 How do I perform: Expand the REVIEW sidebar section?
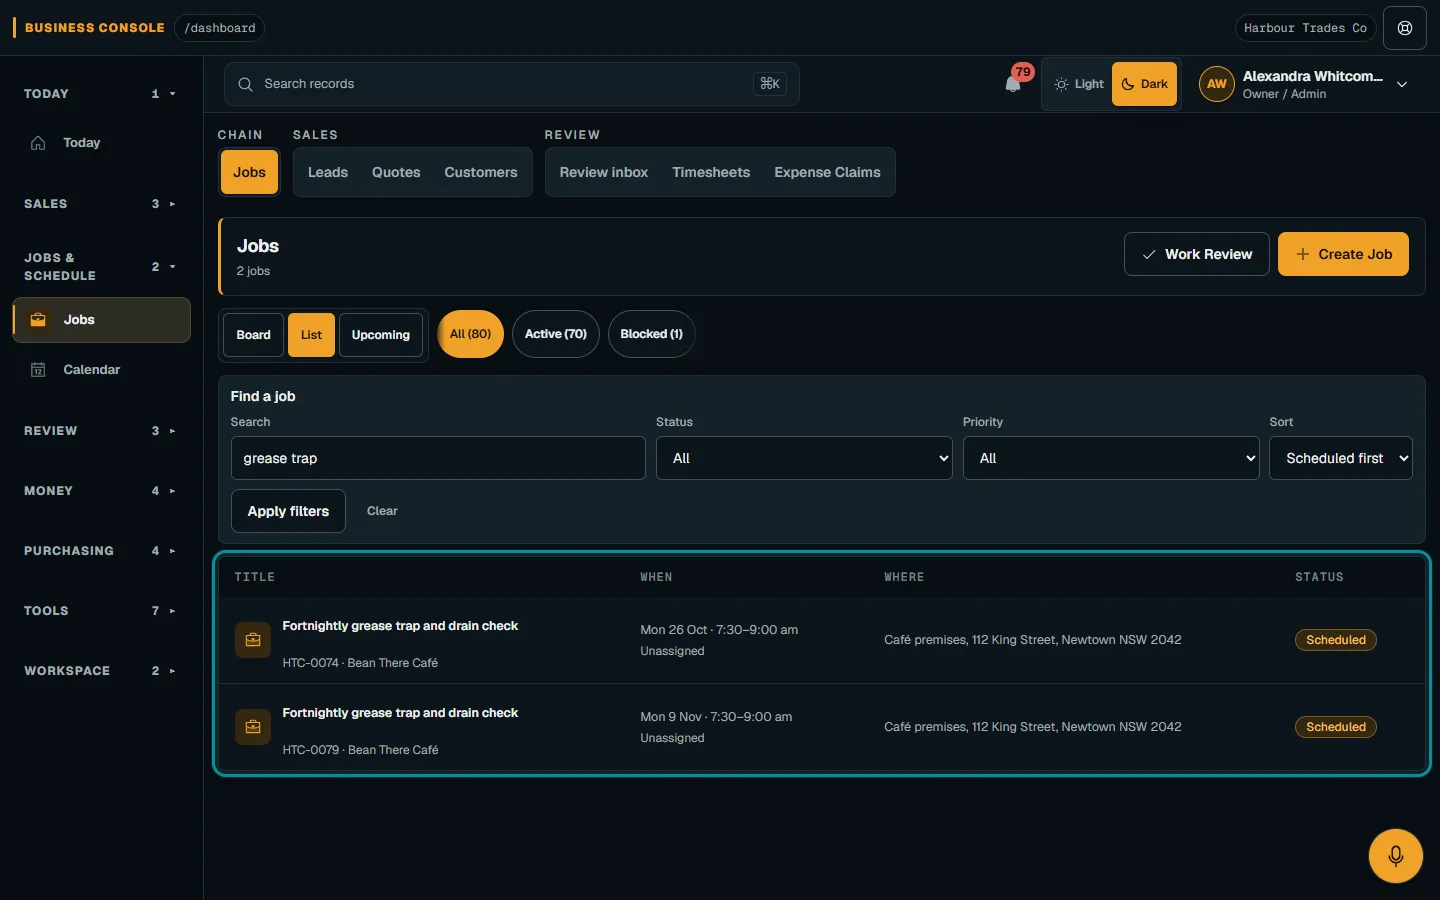tap(100, 431)
